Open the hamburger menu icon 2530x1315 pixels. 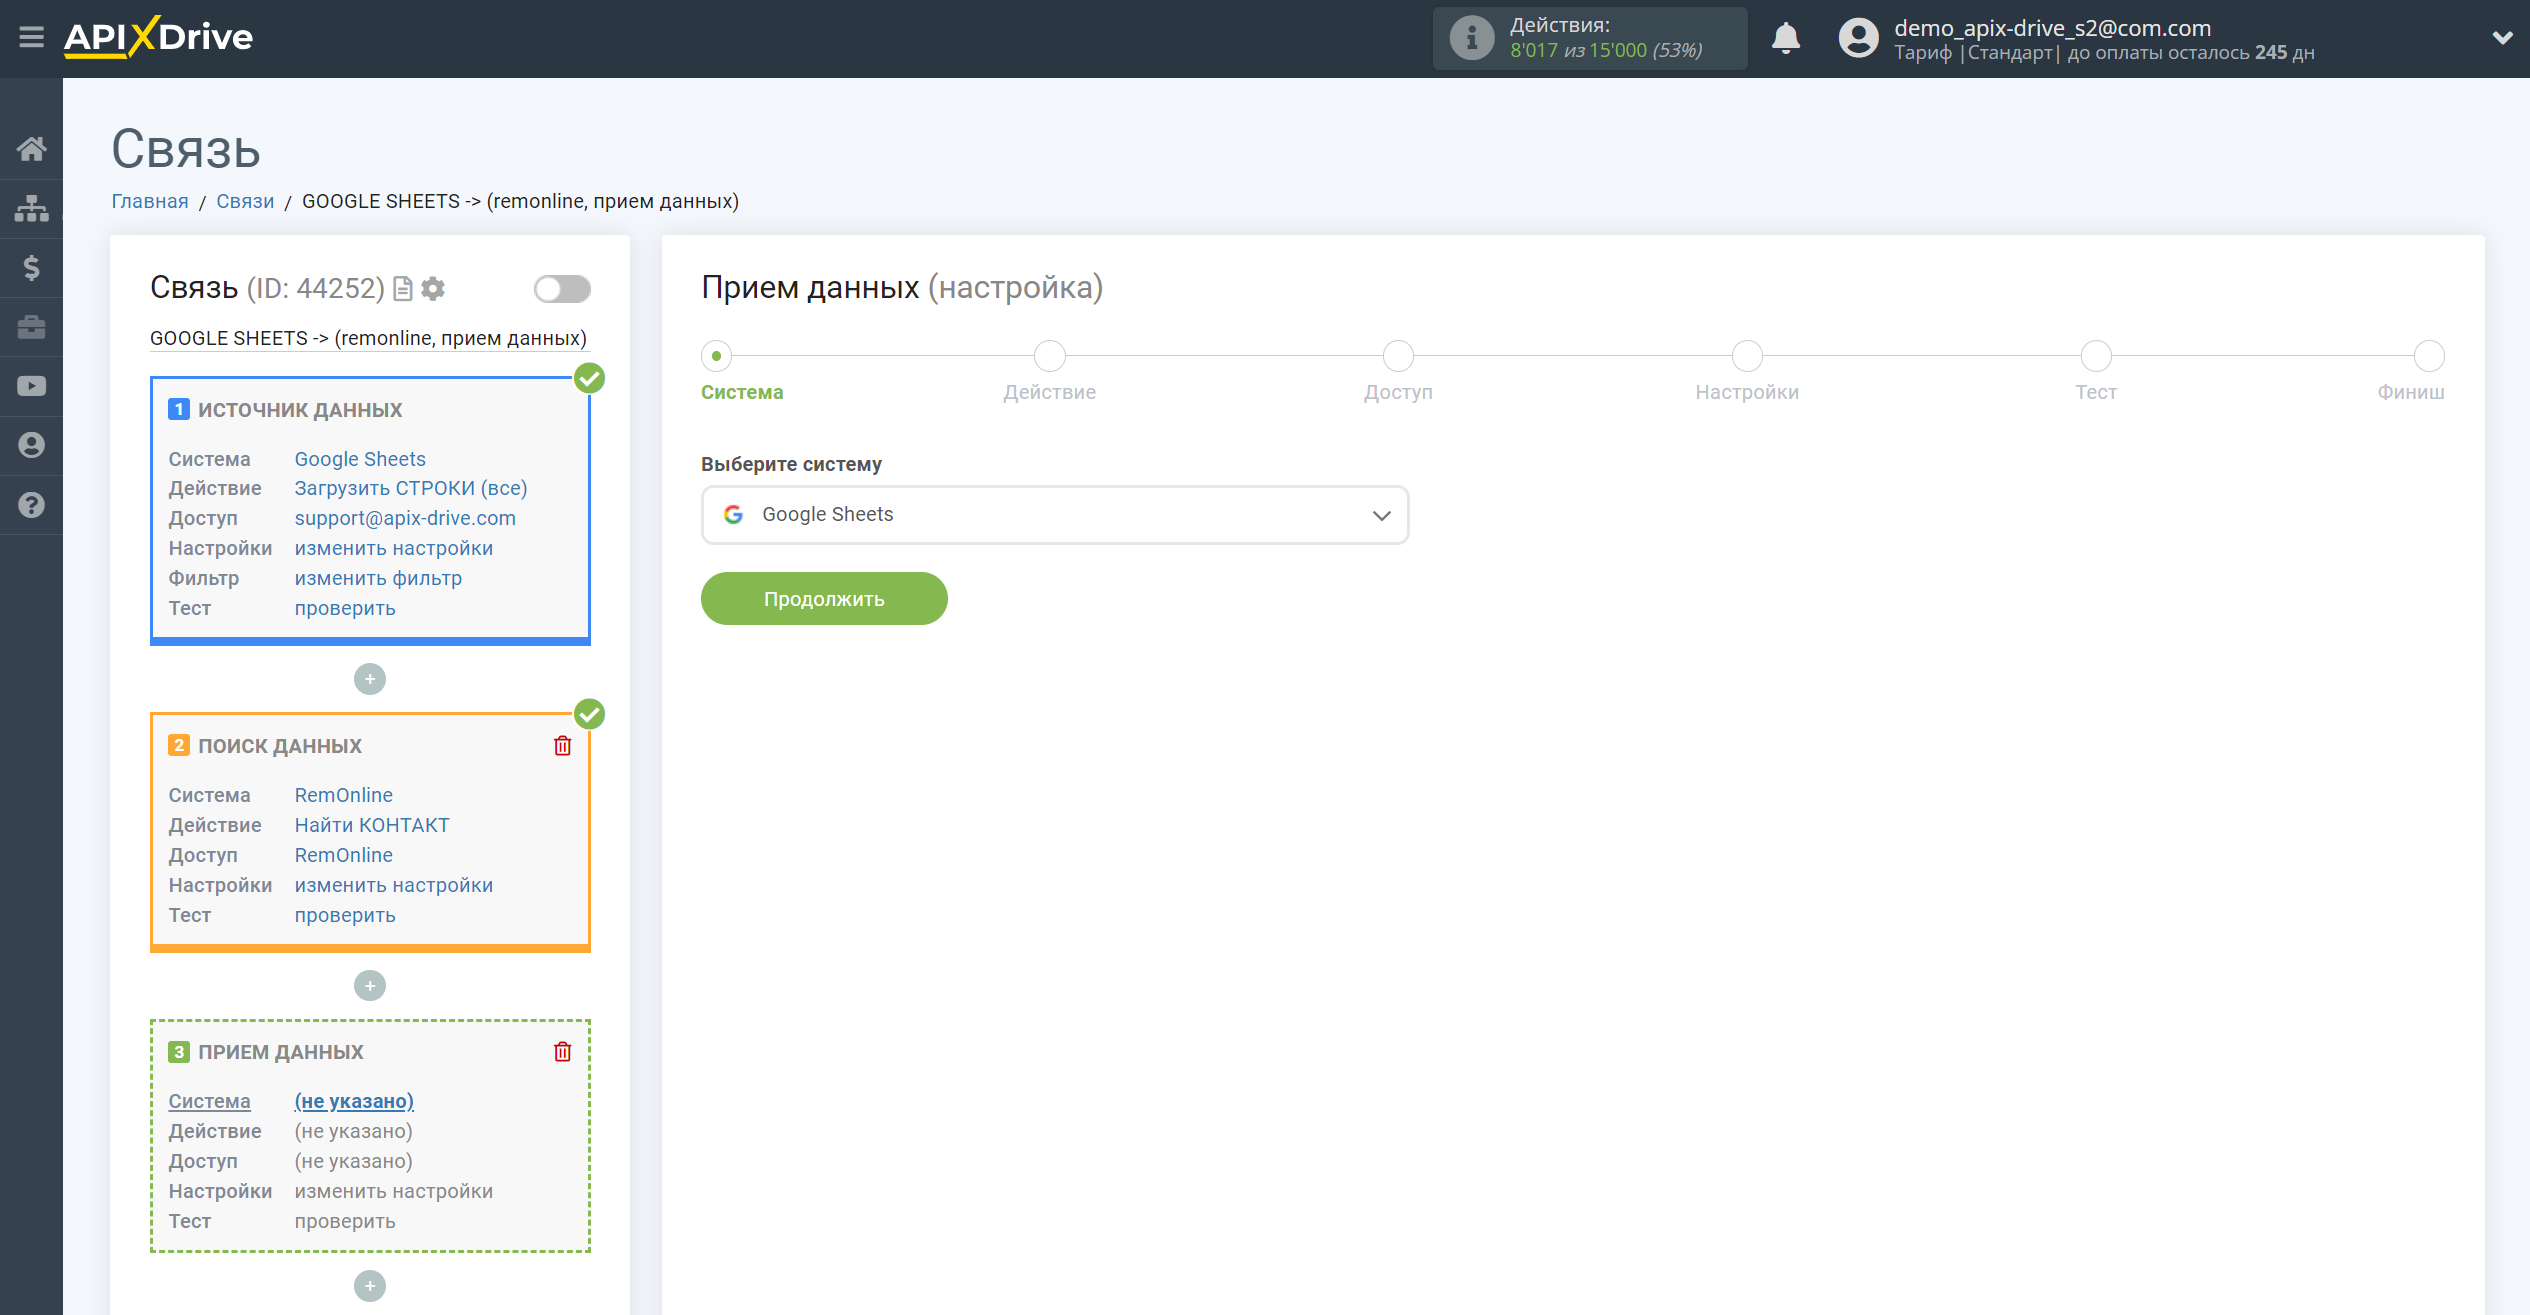pyautogui.click(x=31, y=37)
